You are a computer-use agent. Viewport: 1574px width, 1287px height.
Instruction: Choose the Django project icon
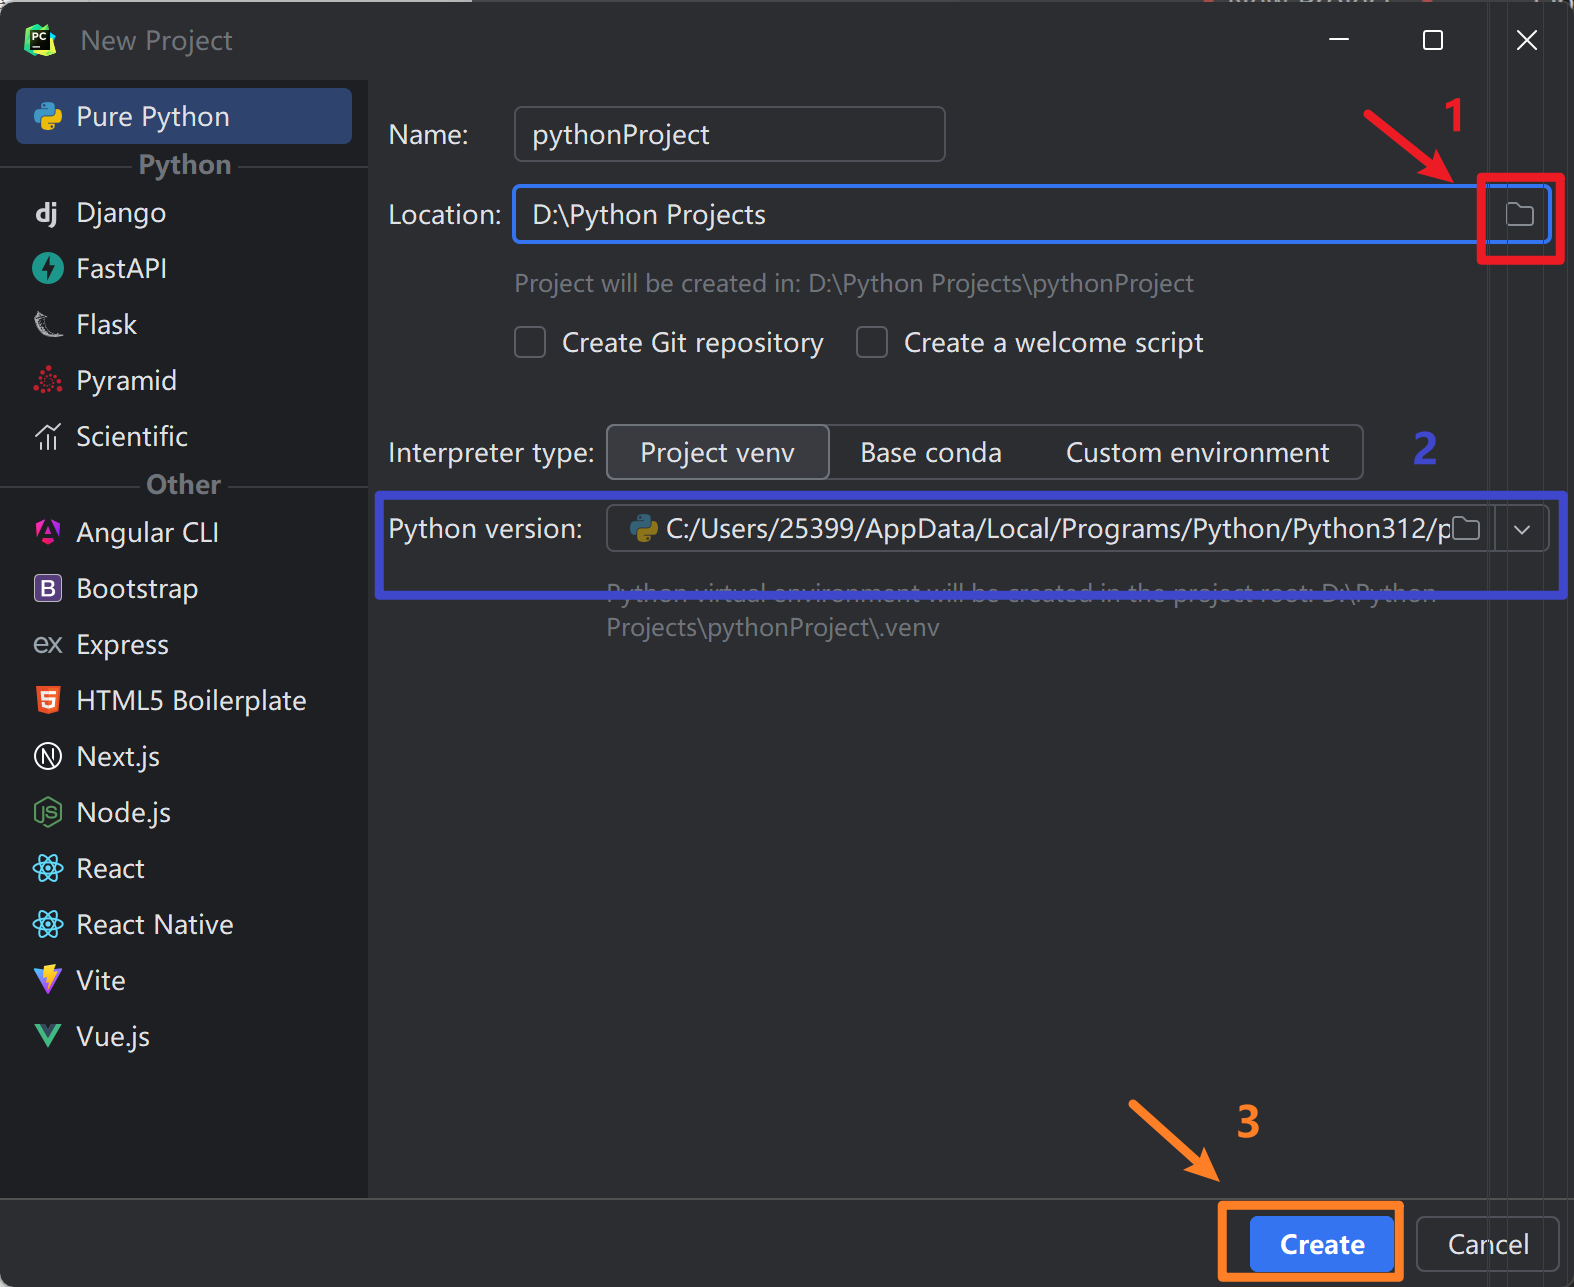46,213
